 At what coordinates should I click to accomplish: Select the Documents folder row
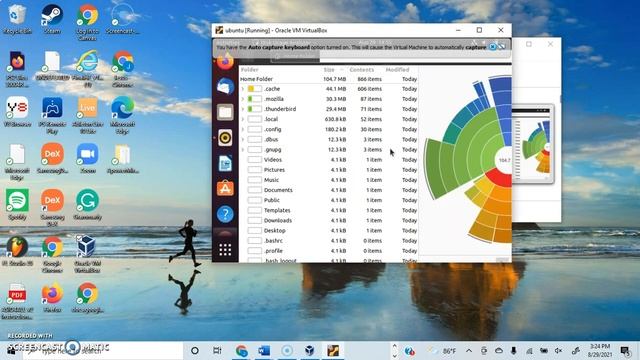(x=329, y=190)
